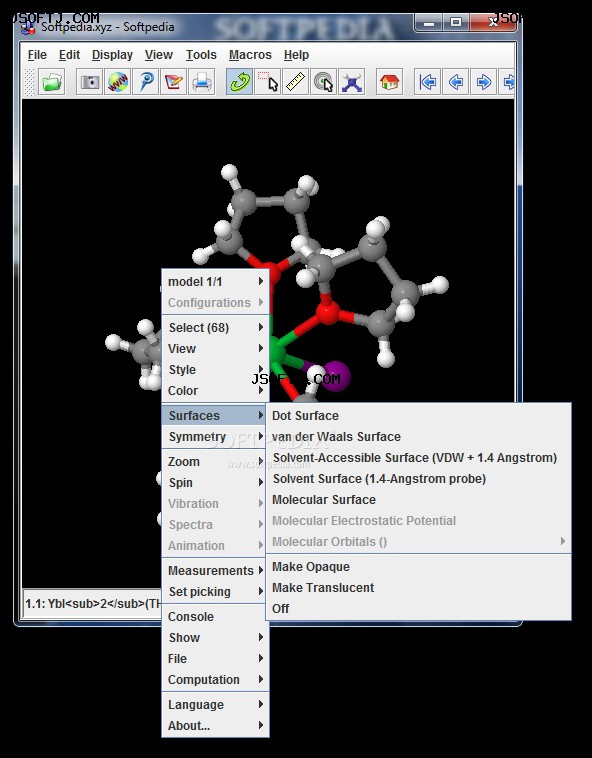
Task: Click the printer icon
Action: coord(202,82)
